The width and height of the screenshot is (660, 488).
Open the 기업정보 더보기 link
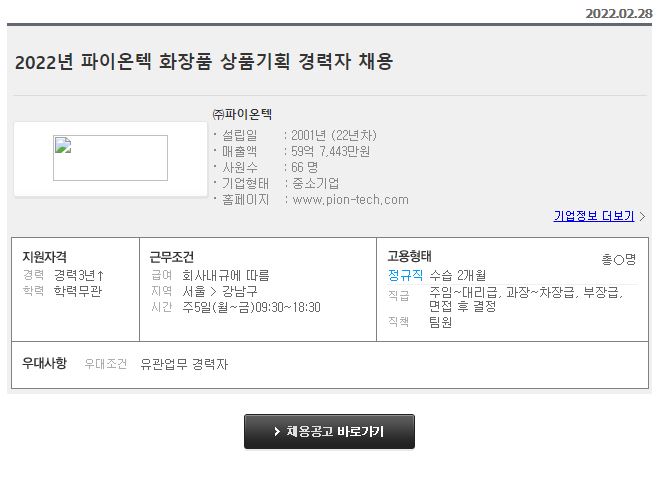click(593, 216)
